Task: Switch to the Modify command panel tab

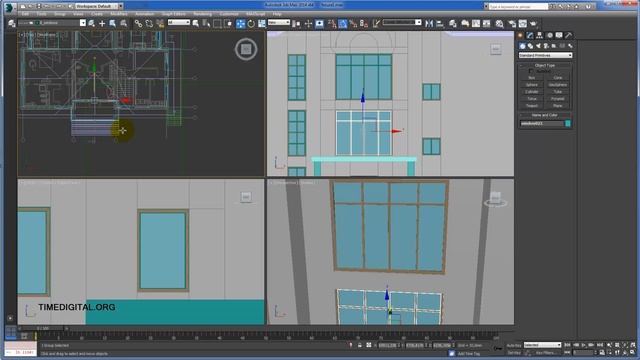Action: 530,35
